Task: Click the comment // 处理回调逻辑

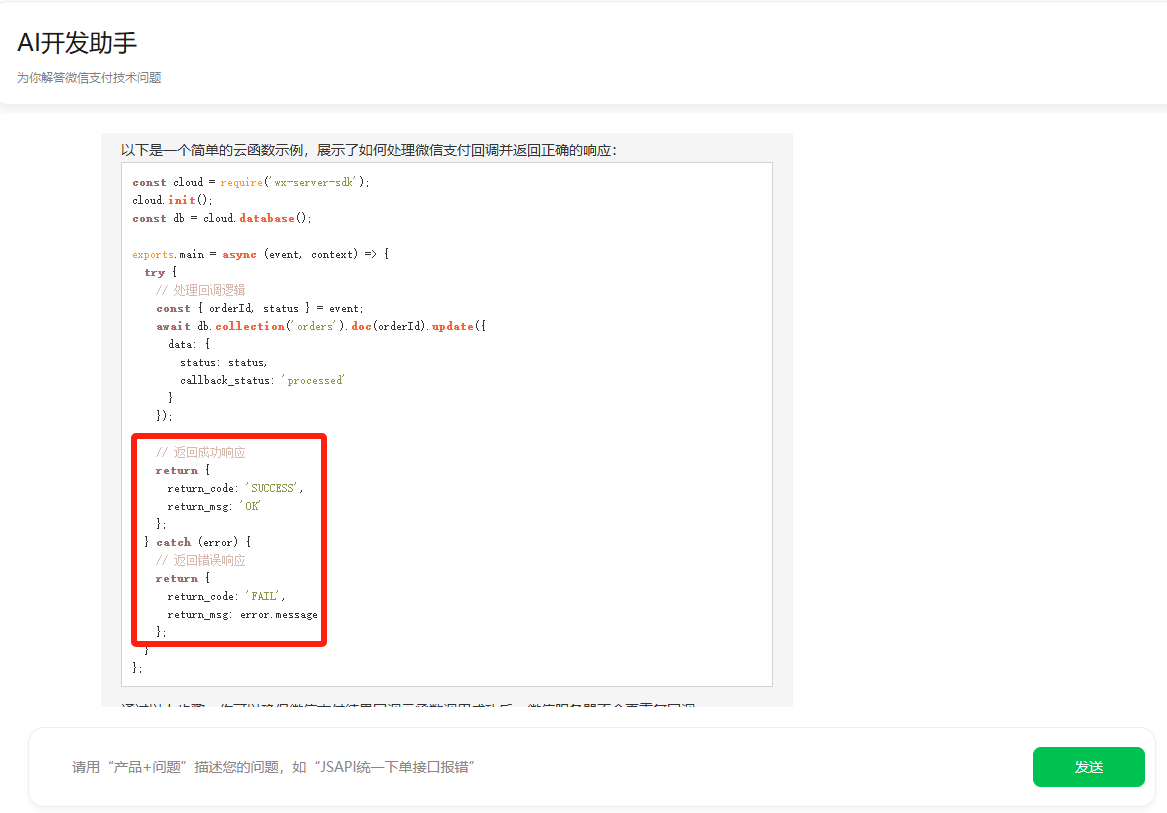Action: tap(201, 290)
